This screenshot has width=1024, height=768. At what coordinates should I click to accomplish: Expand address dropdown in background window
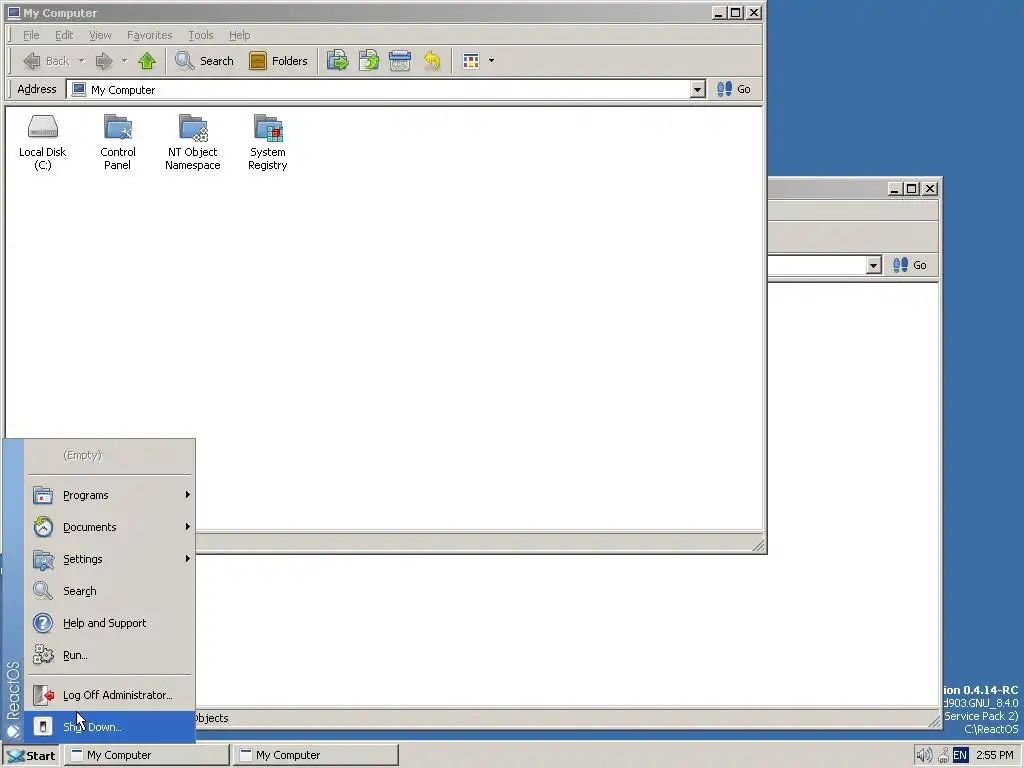coord(874,265)
